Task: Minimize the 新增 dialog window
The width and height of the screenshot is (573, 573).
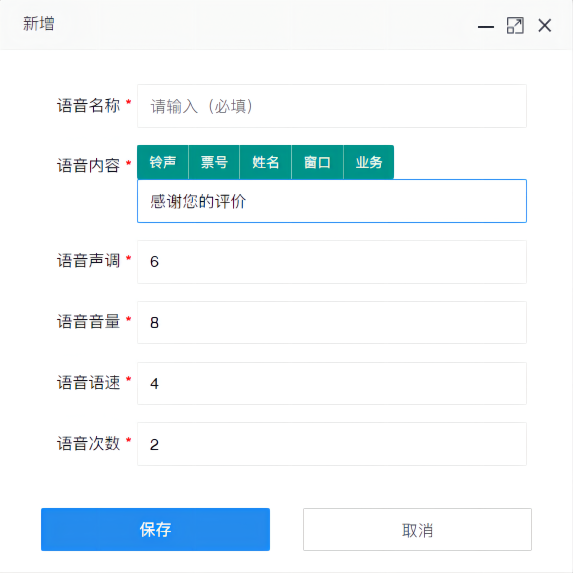Action: click(x=486, y=26)
